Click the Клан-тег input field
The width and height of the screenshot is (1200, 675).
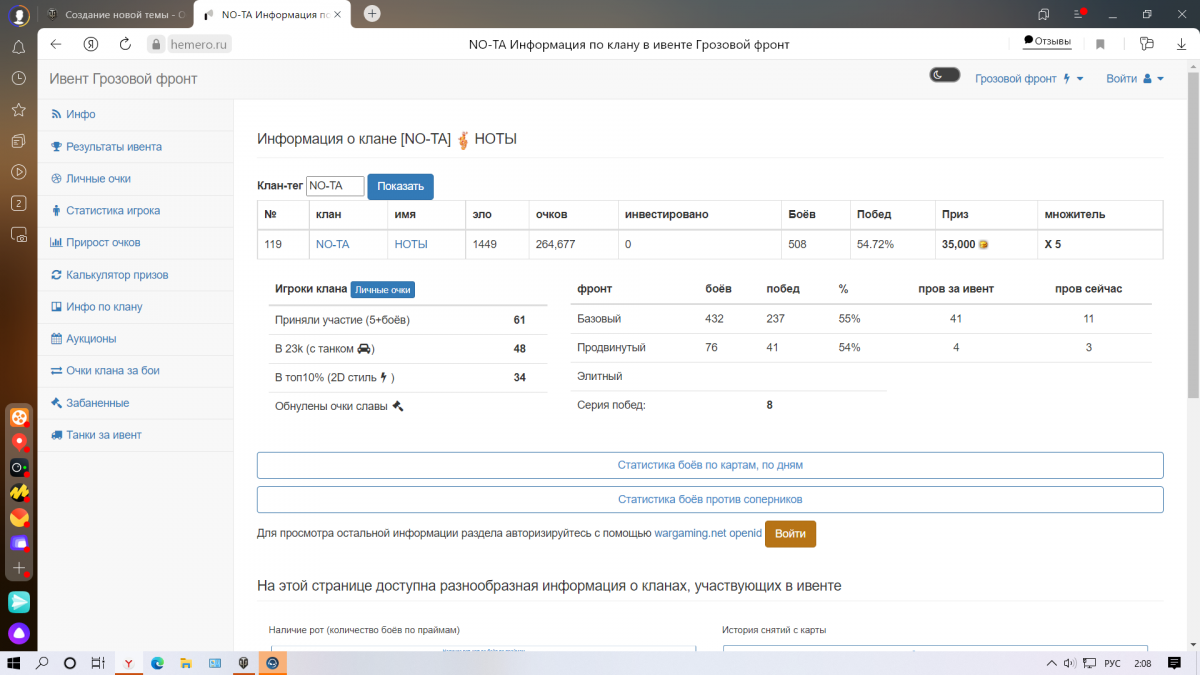click(335, 186)
